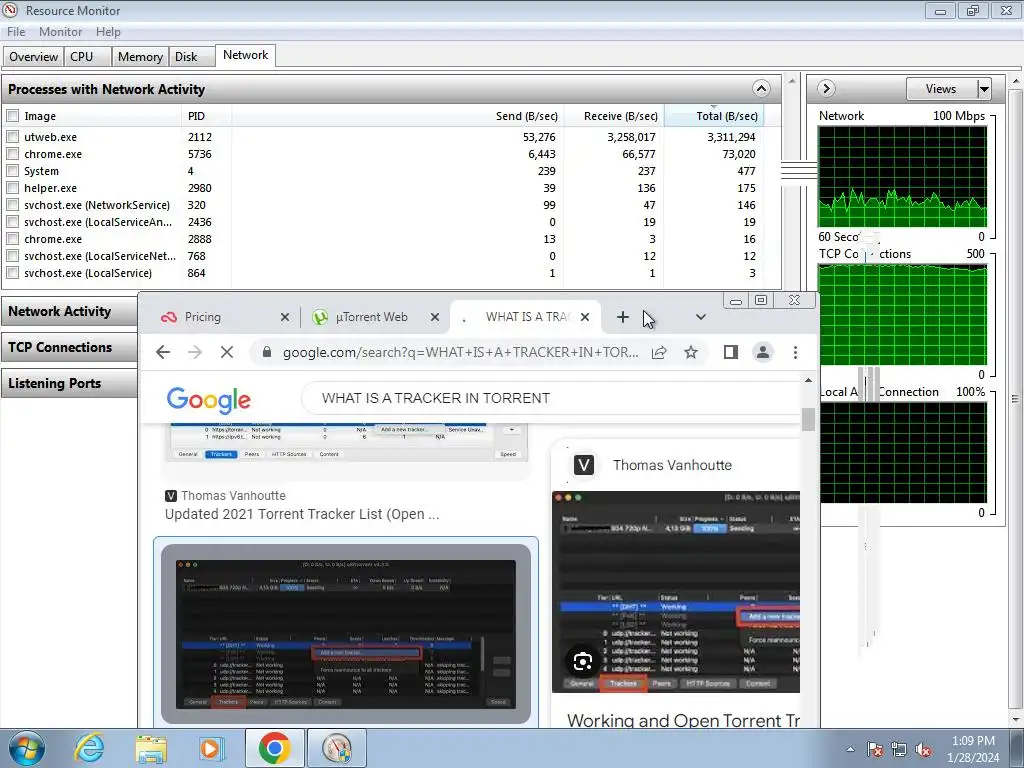Click Resource Monitor taskbar gauge icon

pyautogui.click(x=336, y=748)
